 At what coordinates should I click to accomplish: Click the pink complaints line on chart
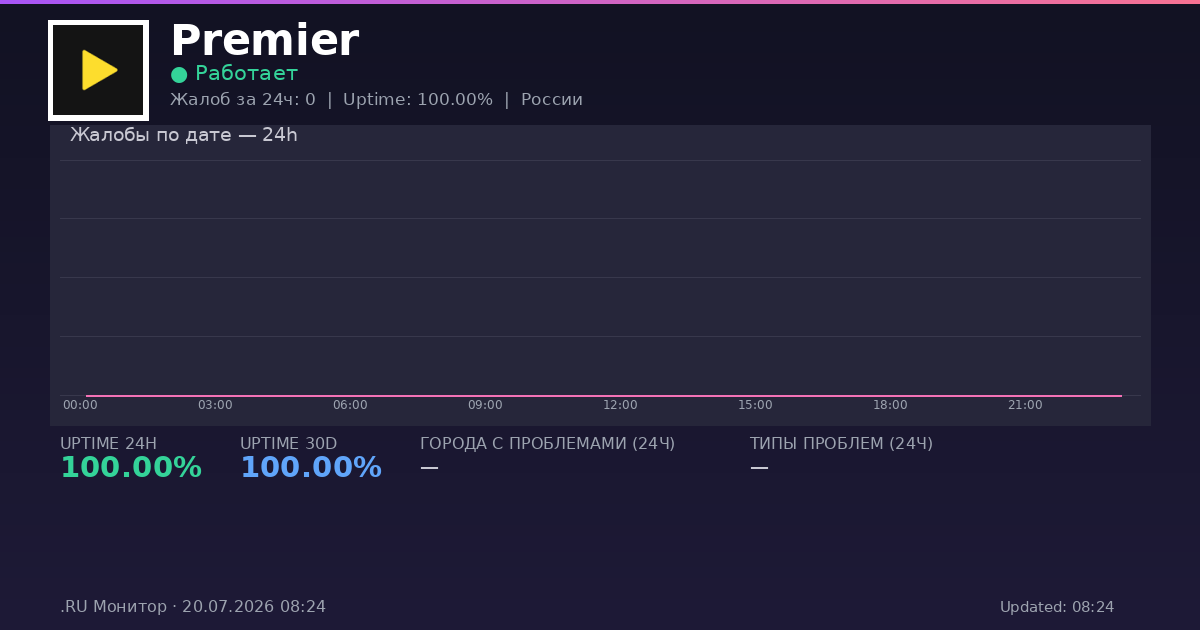click(604, 396)
